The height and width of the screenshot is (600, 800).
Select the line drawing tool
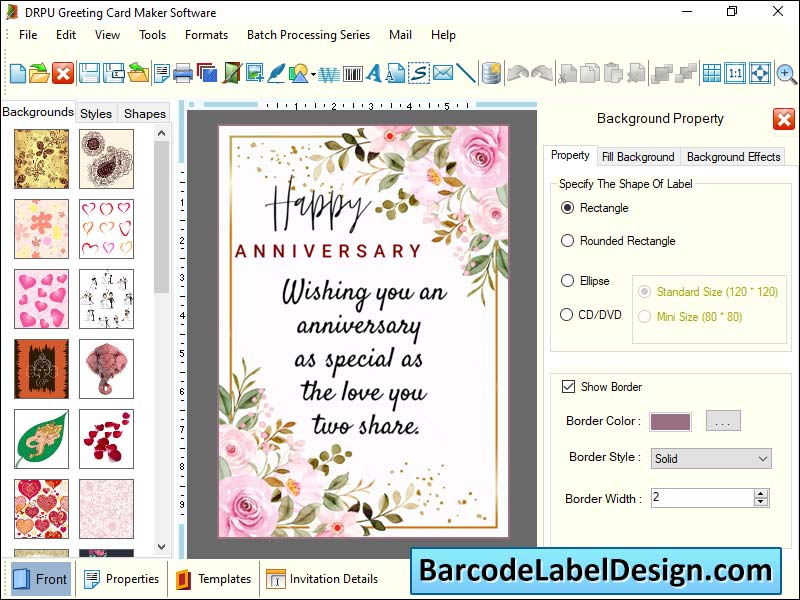[465, 72]
